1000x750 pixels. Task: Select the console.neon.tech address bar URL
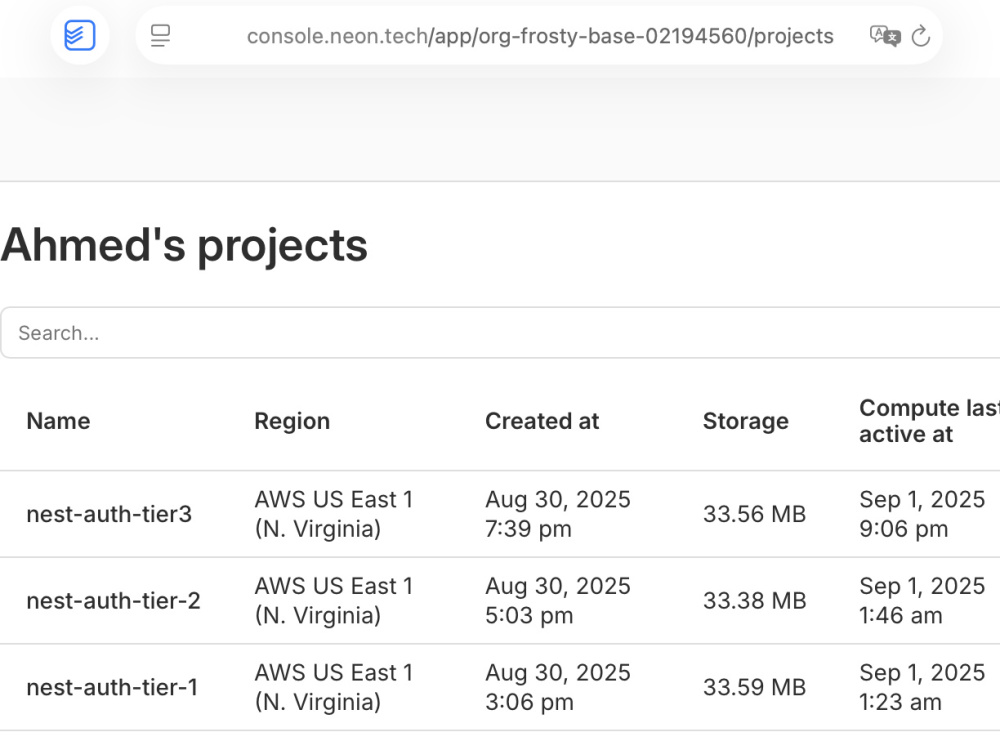(540, 36)
